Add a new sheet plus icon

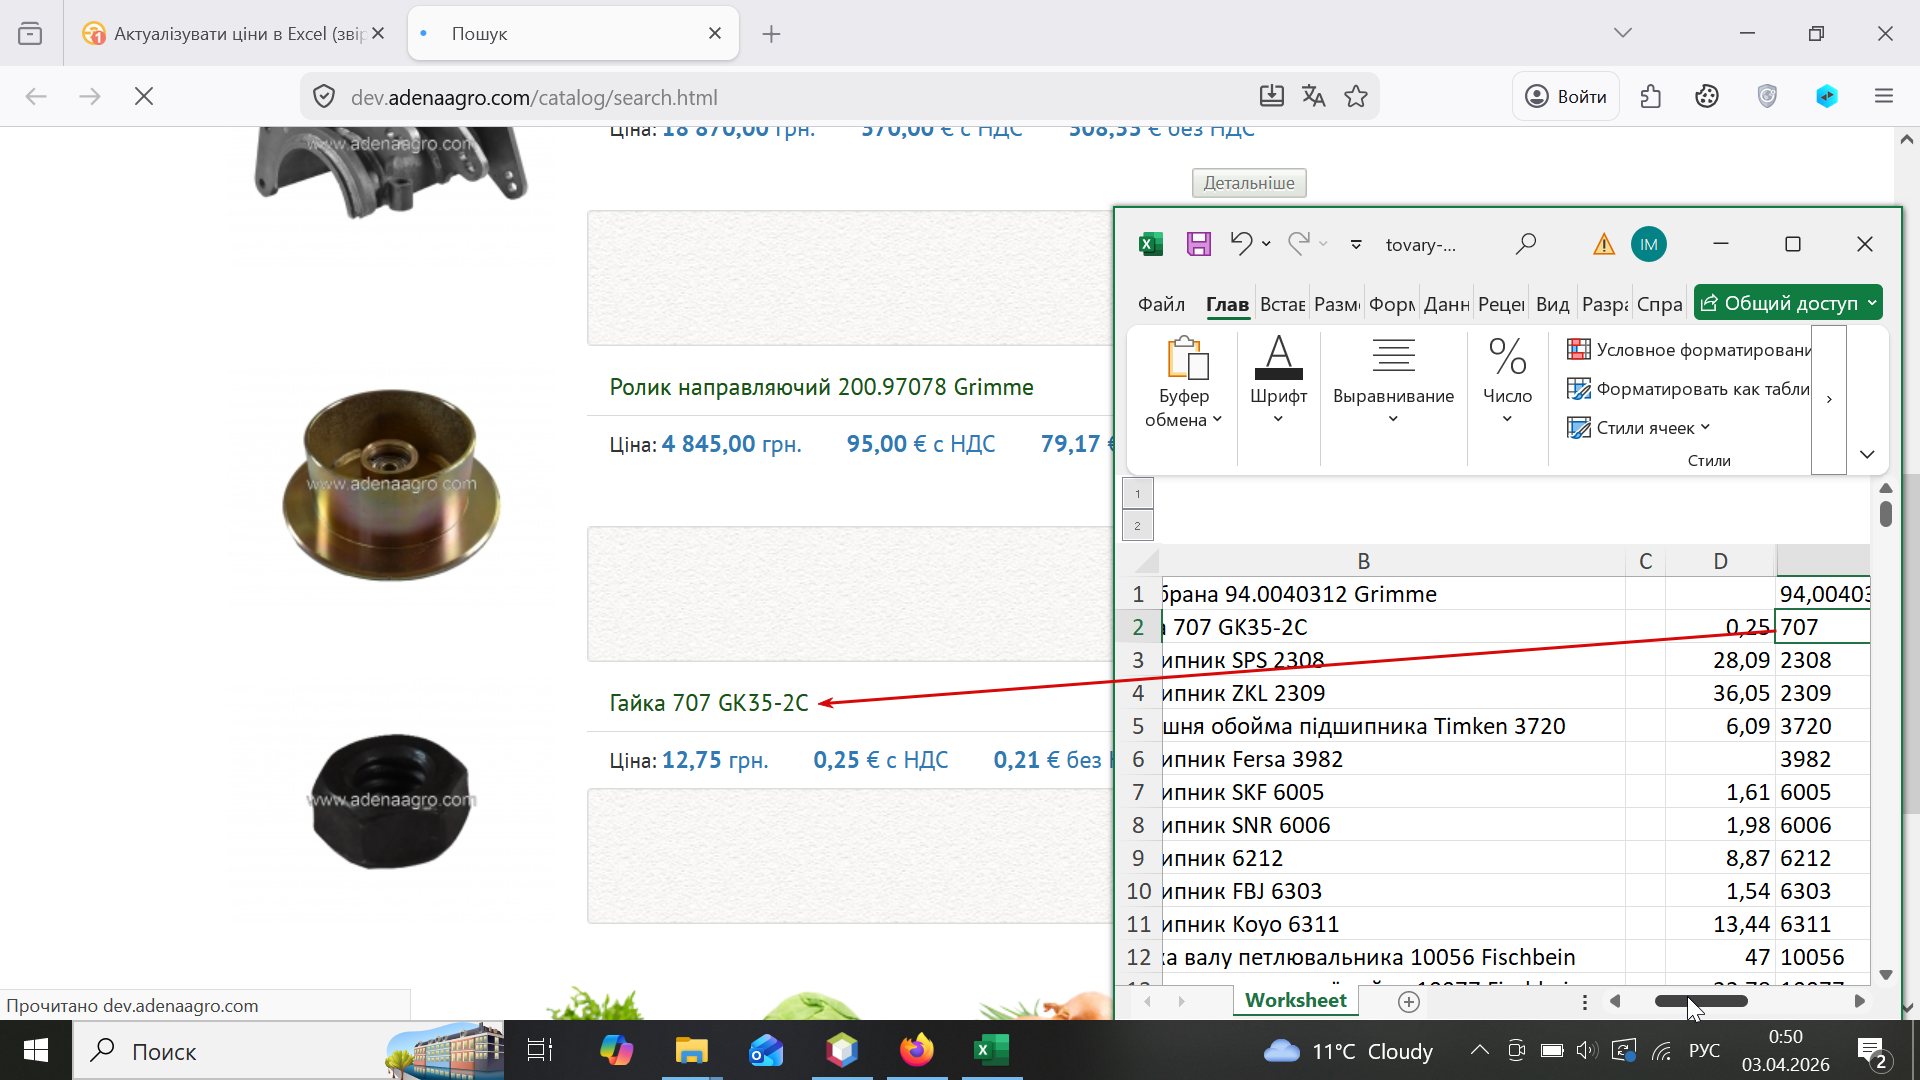coord(1409,1002)
